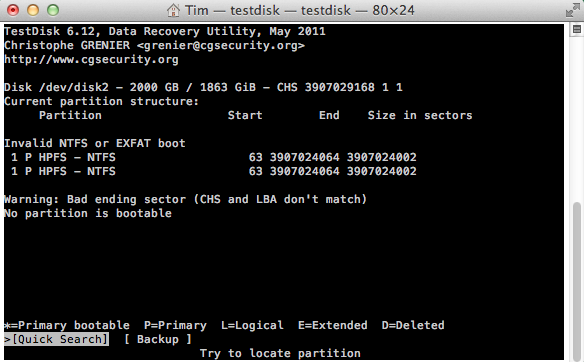584x362 pixels.
Task: Click the home folder icon in title bar
Action: pos(173,10)
